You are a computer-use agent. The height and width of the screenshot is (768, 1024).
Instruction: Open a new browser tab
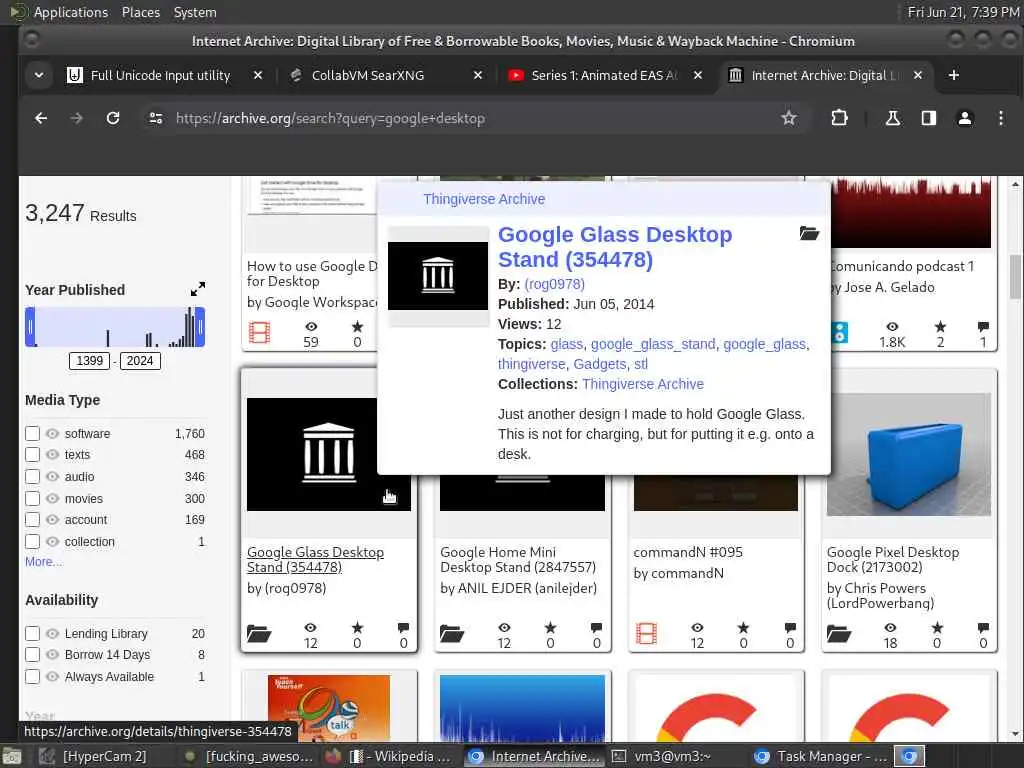953,75
